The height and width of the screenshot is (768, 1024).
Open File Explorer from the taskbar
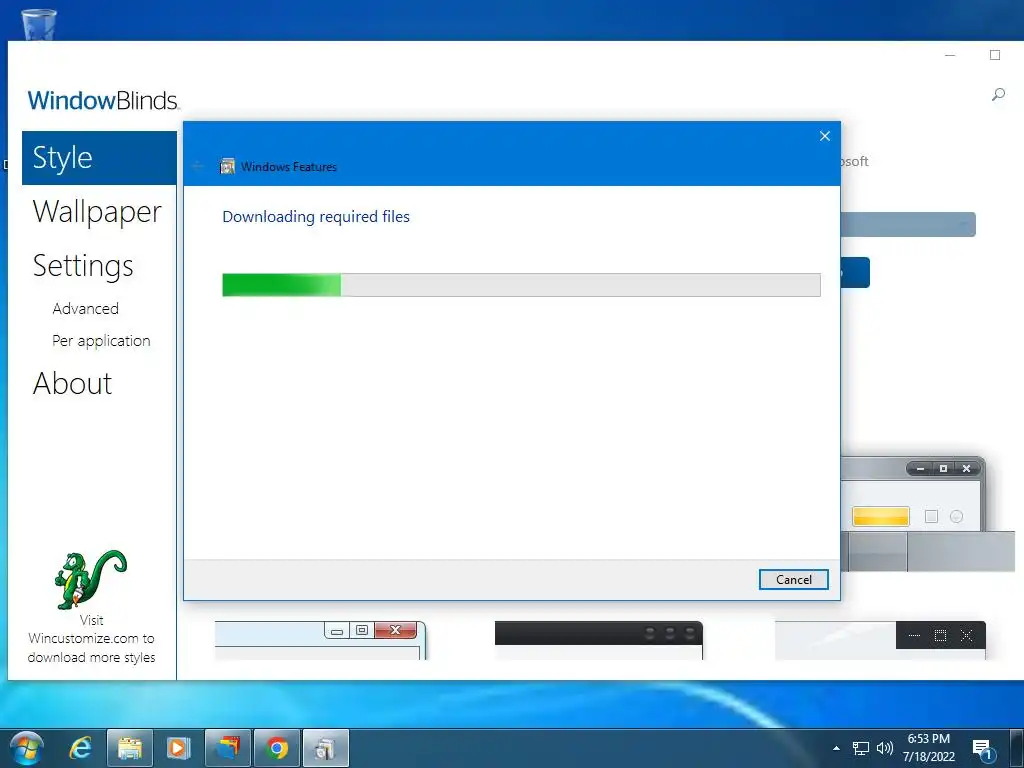pyautogui.click(x=130, y=748)
